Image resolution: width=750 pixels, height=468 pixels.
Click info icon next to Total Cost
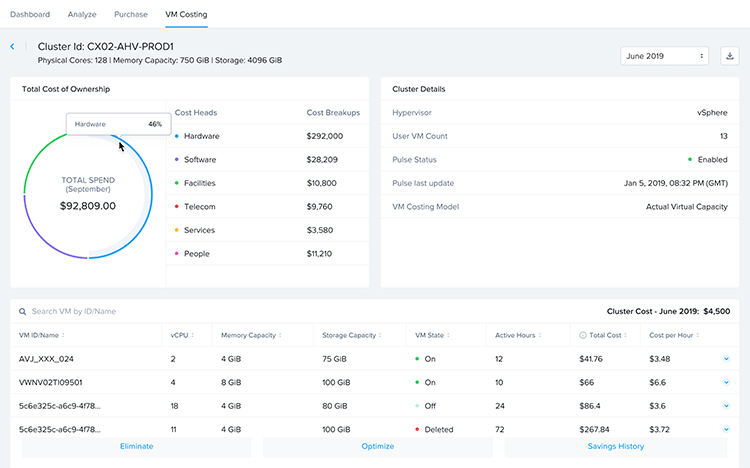point(584,335)
